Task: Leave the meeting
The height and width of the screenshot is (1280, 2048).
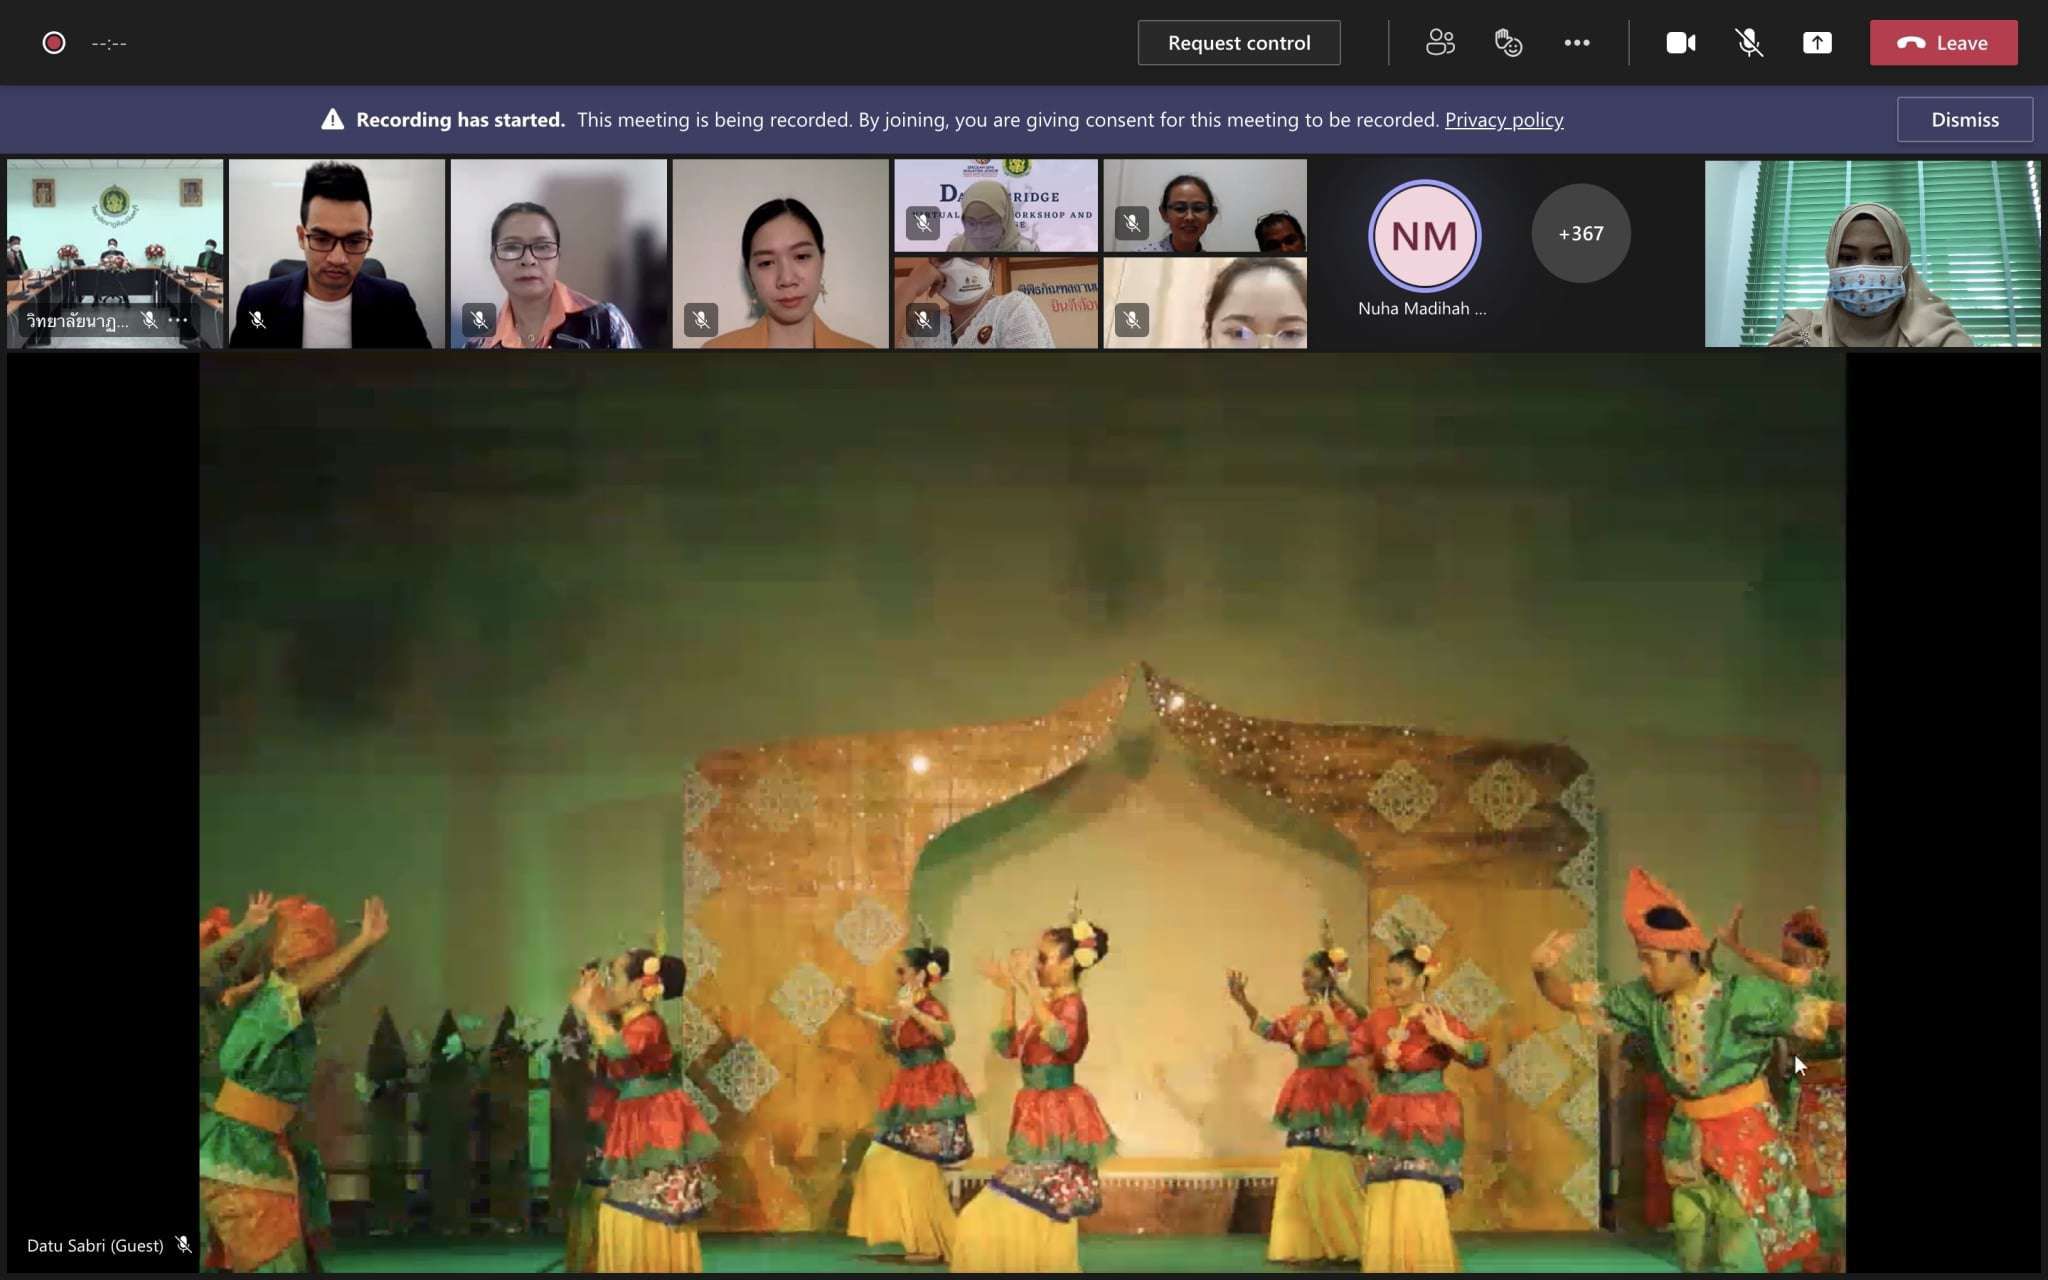Action: pos(1943,43)
